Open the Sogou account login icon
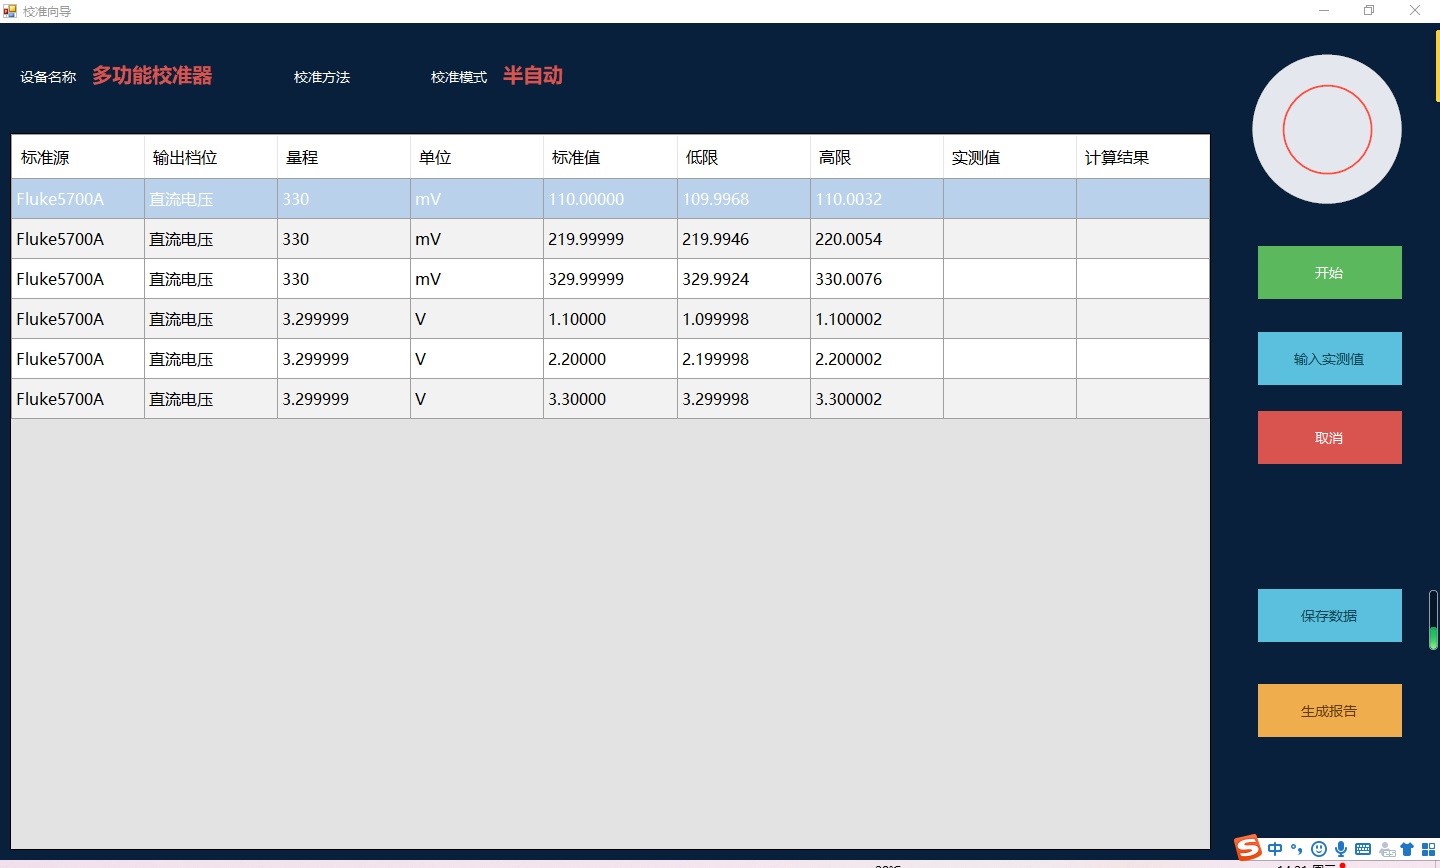 1386,850
